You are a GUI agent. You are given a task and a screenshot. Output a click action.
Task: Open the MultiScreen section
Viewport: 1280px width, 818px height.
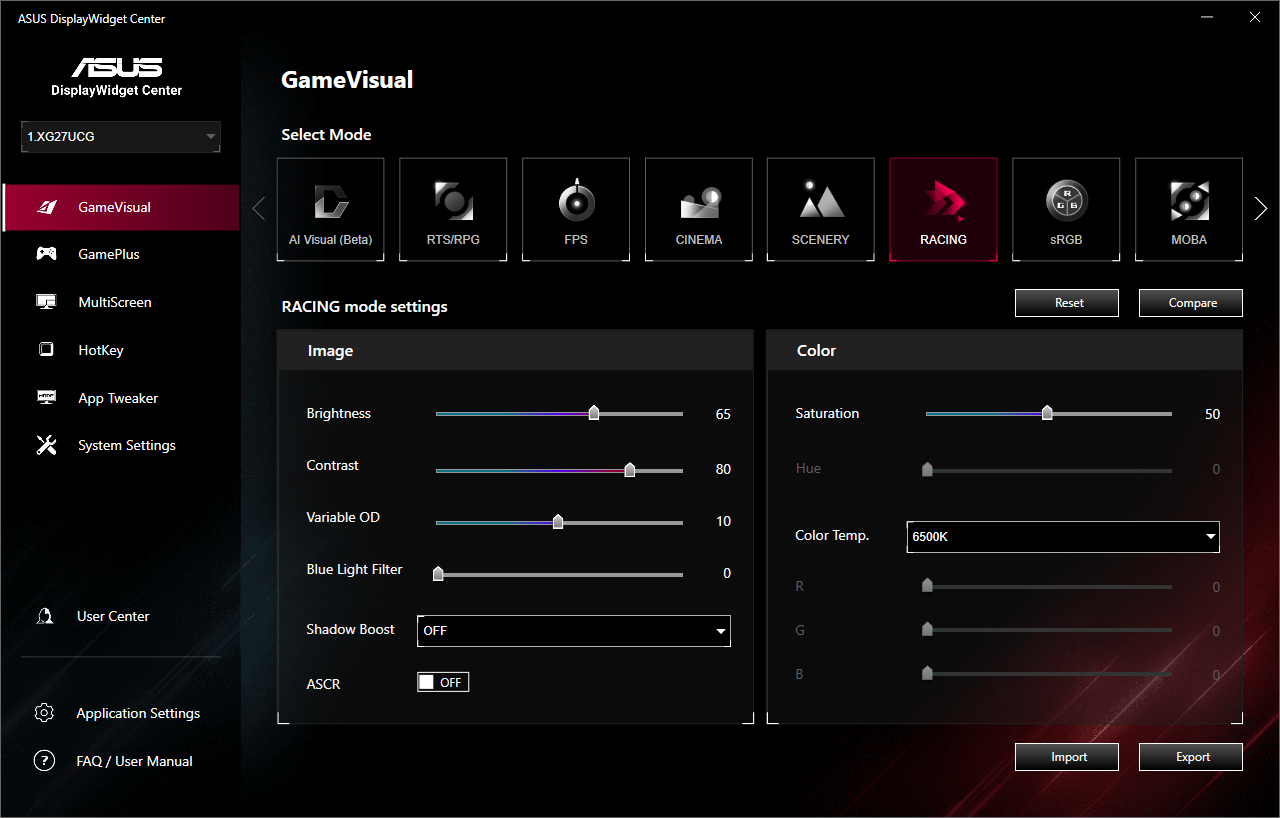coord(115,302)
